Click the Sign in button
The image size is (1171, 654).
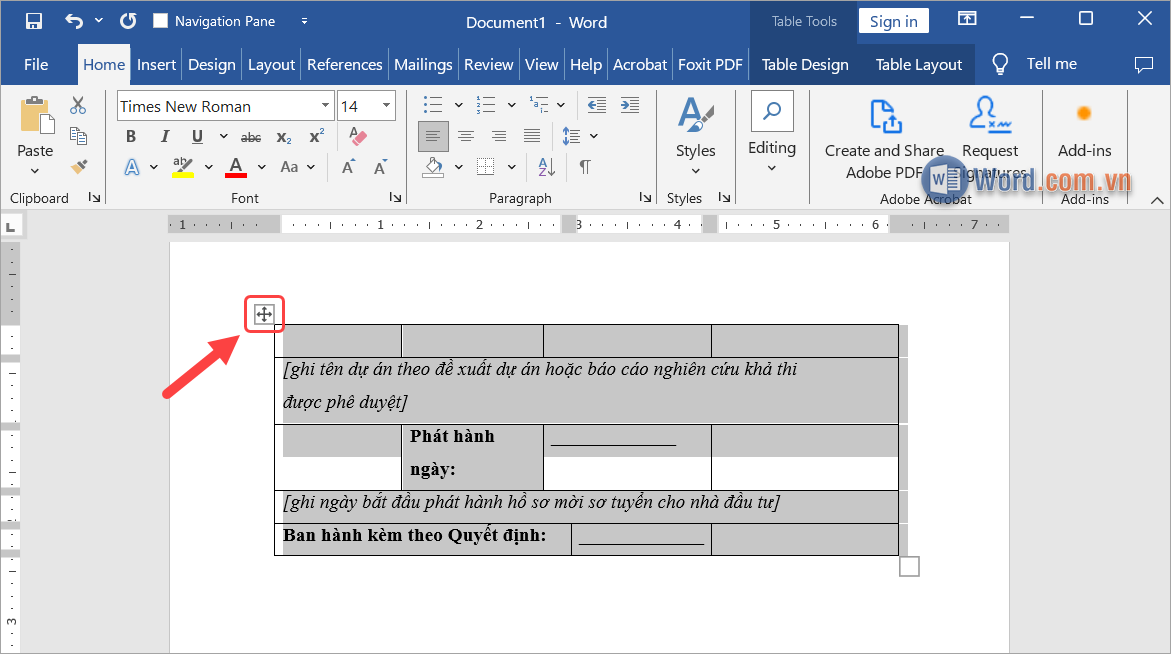pos(893,21)
